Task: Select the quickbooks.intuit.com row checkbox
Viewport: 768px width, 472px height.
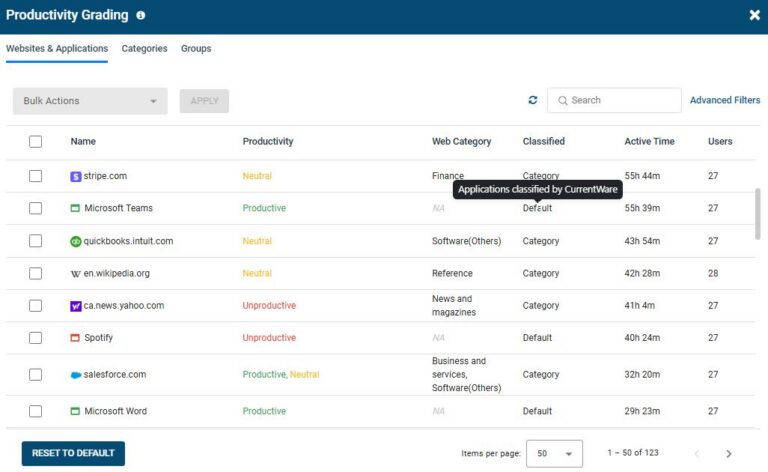Action: [x=35, y=241]
